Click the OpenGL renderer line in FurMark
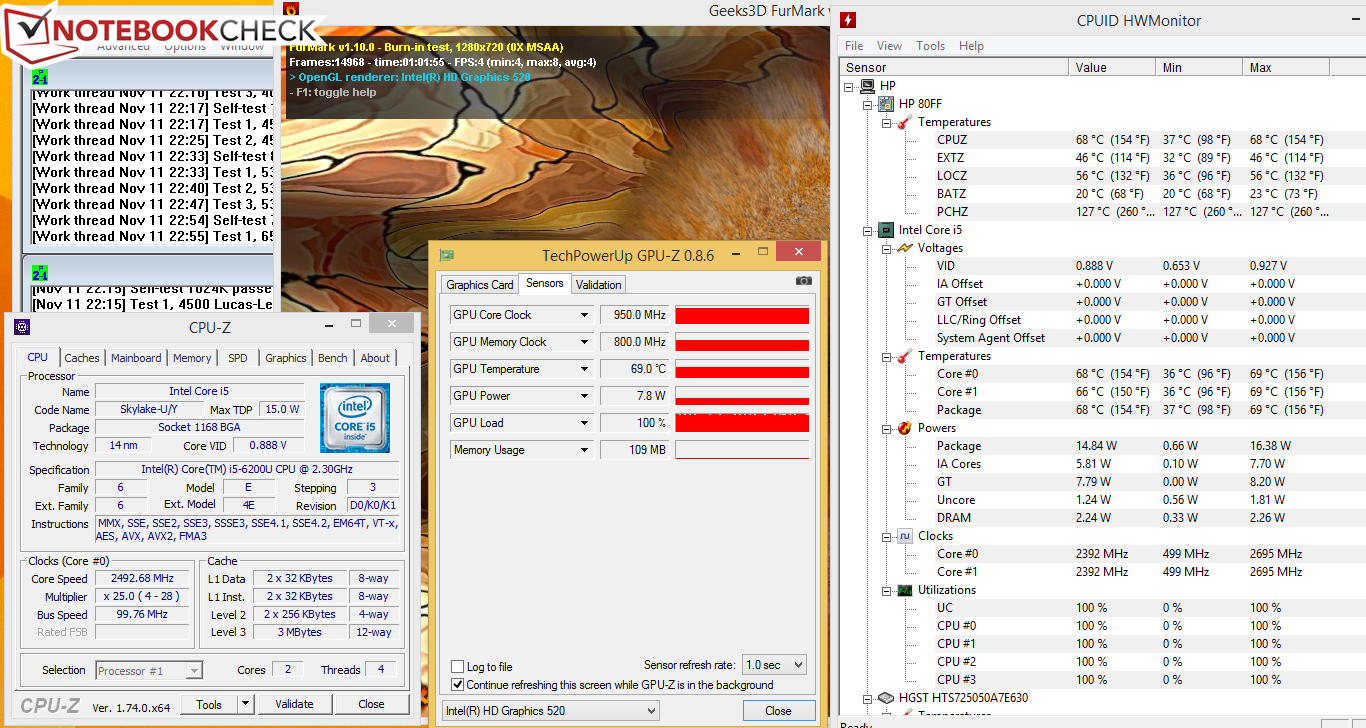 click(x=410, y=77)
